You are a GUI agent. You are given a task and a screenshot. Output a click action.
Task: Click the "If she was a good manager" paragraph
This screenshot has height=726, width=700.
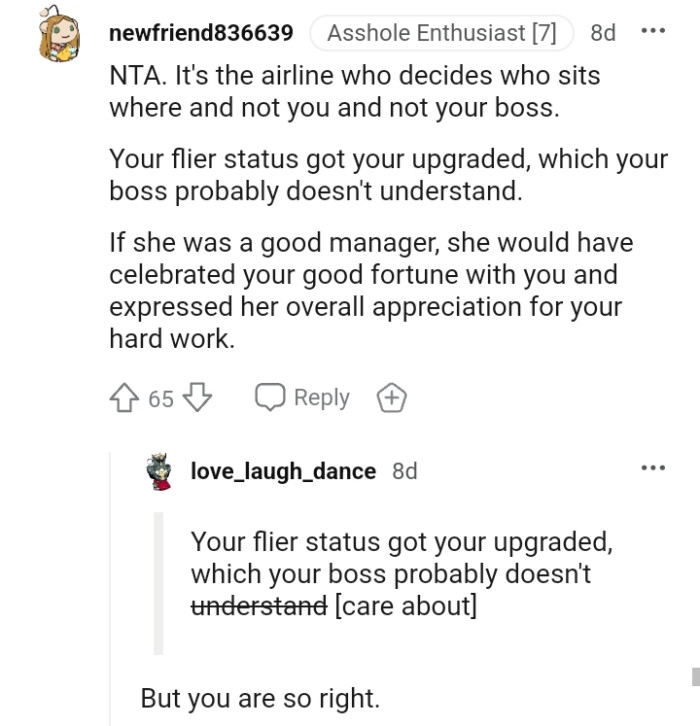point(370,290)
